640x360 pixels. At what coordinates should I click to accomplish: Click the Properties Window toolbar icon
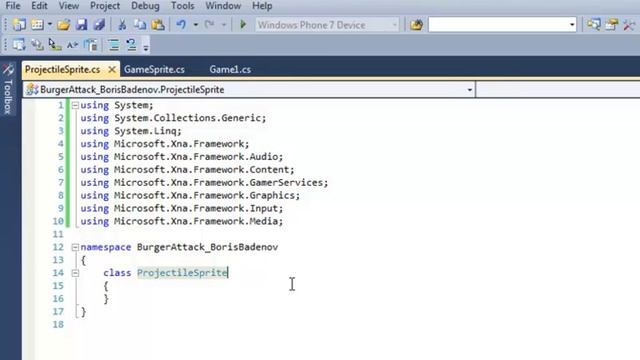click(611, 25)
